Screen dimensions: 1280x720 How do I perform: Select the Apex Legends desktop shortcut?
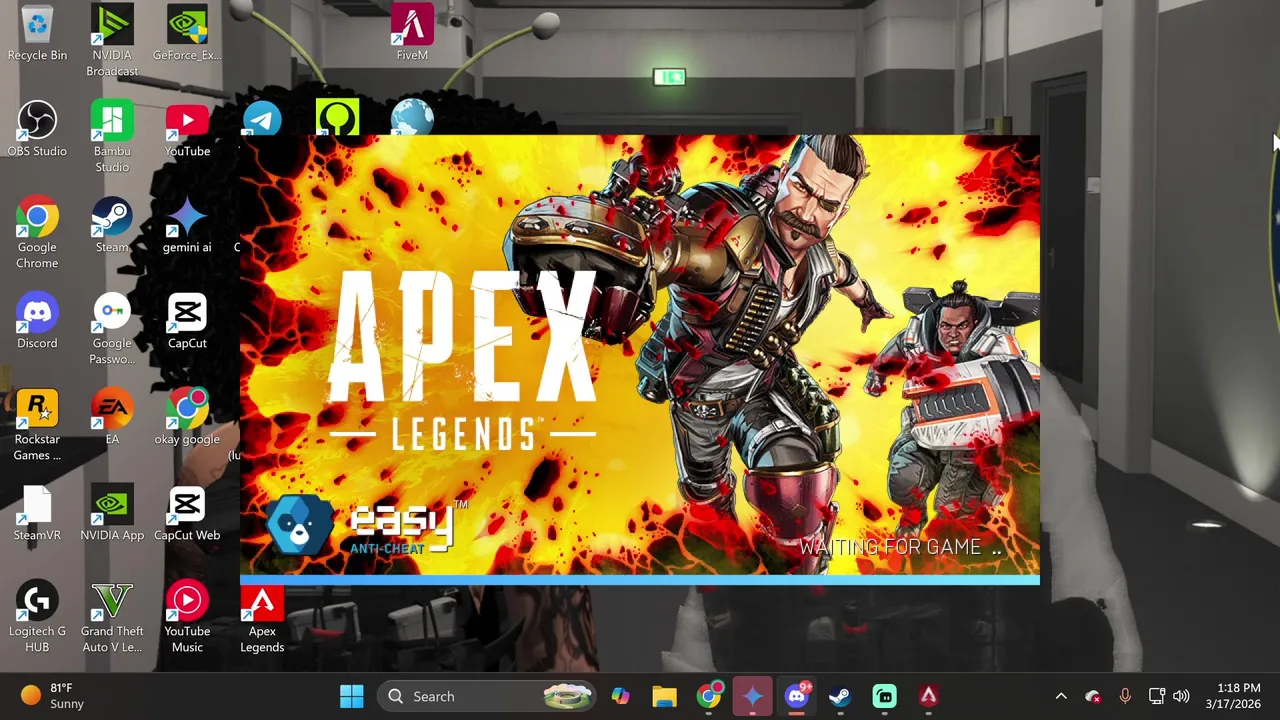[262, 620]
